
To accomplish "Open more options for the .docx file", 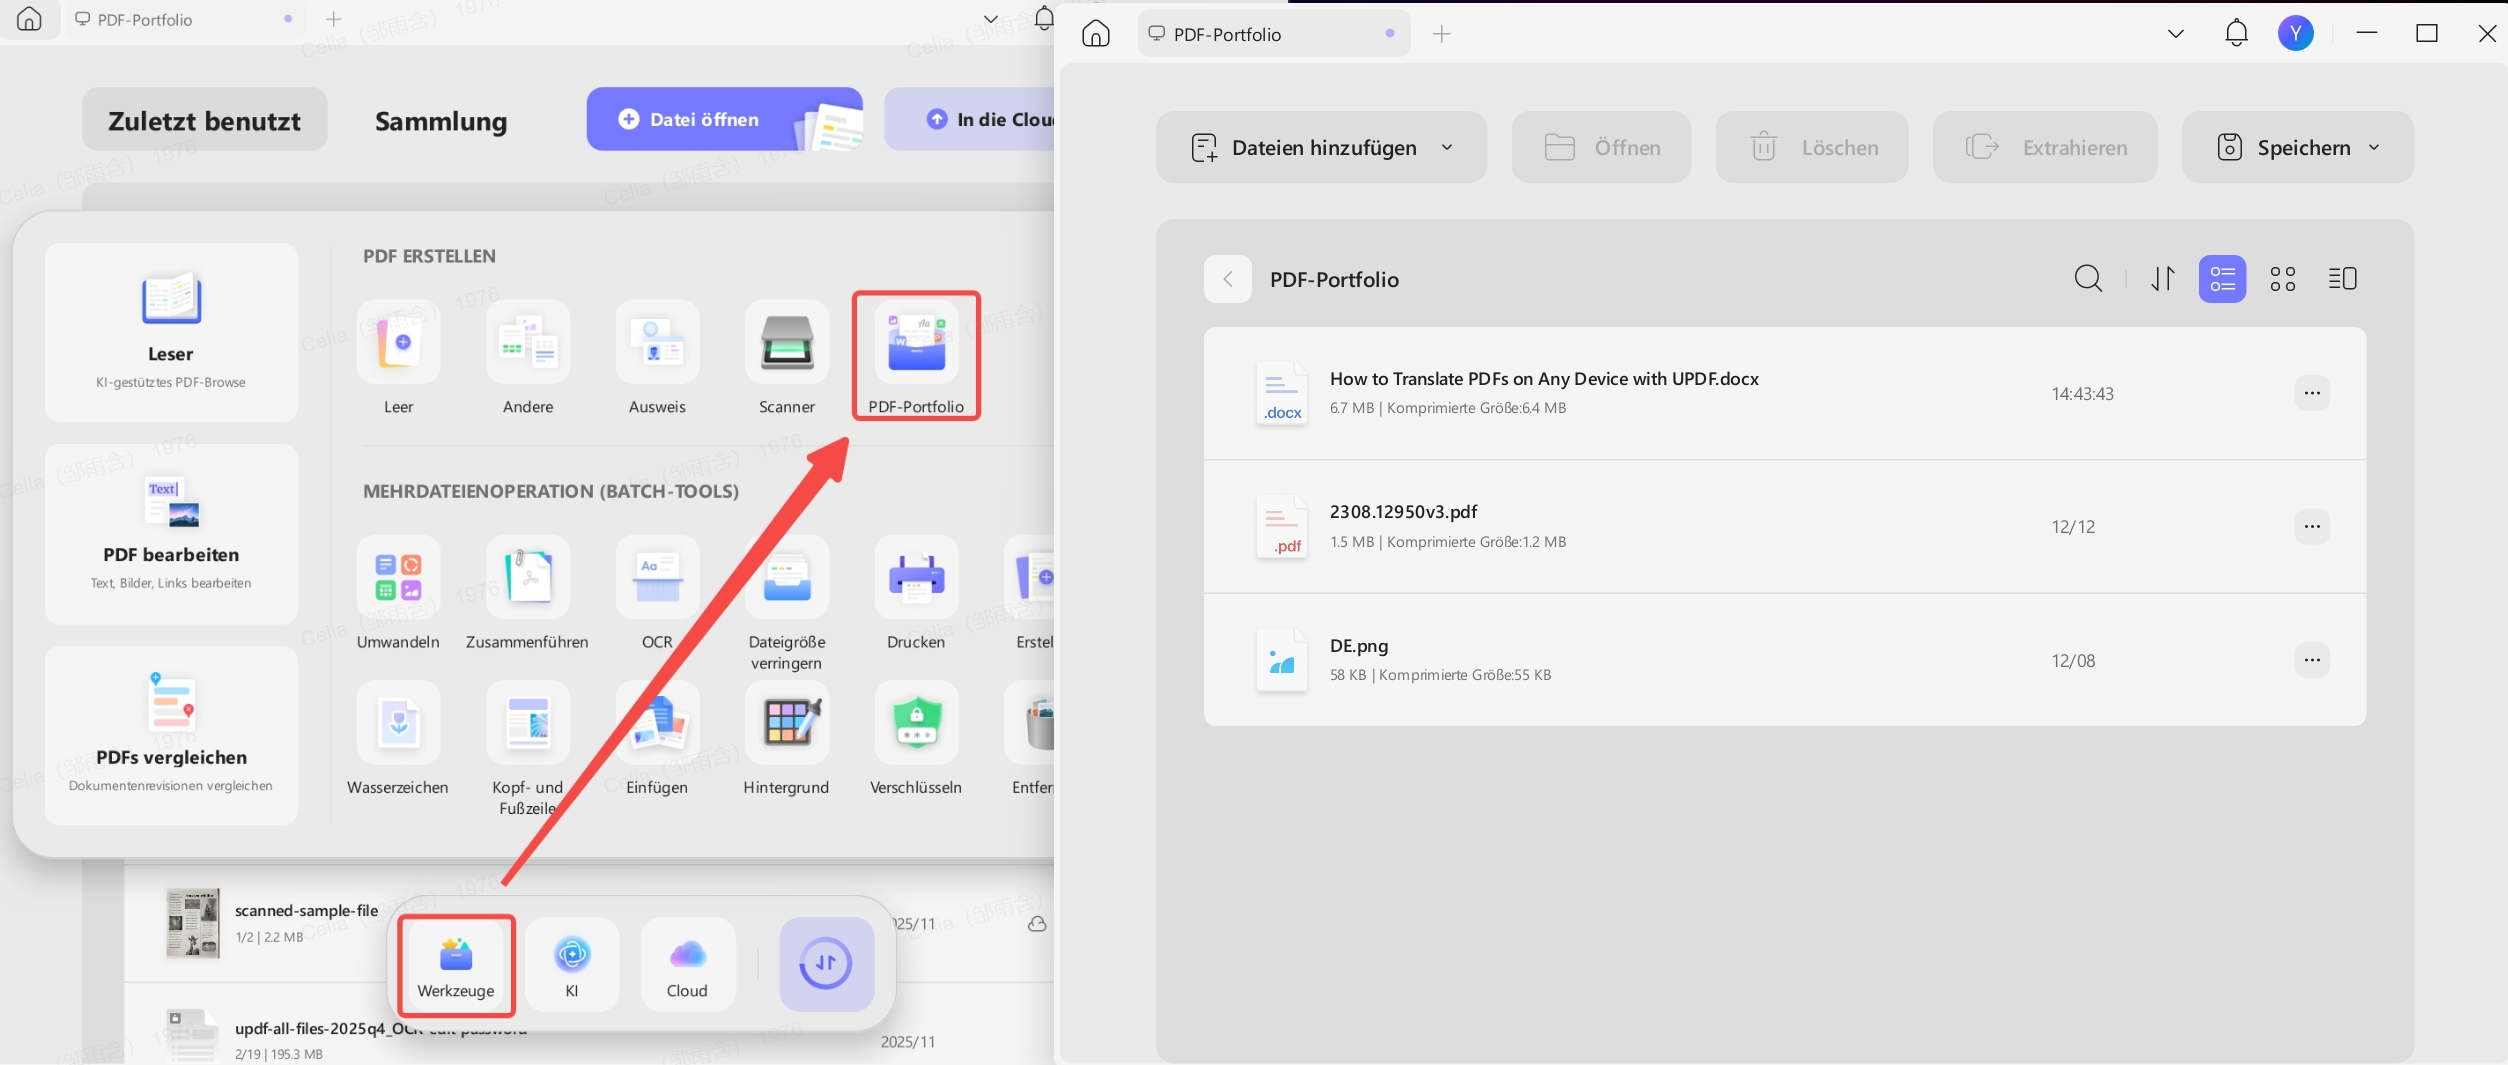I will click(2312, 393).
